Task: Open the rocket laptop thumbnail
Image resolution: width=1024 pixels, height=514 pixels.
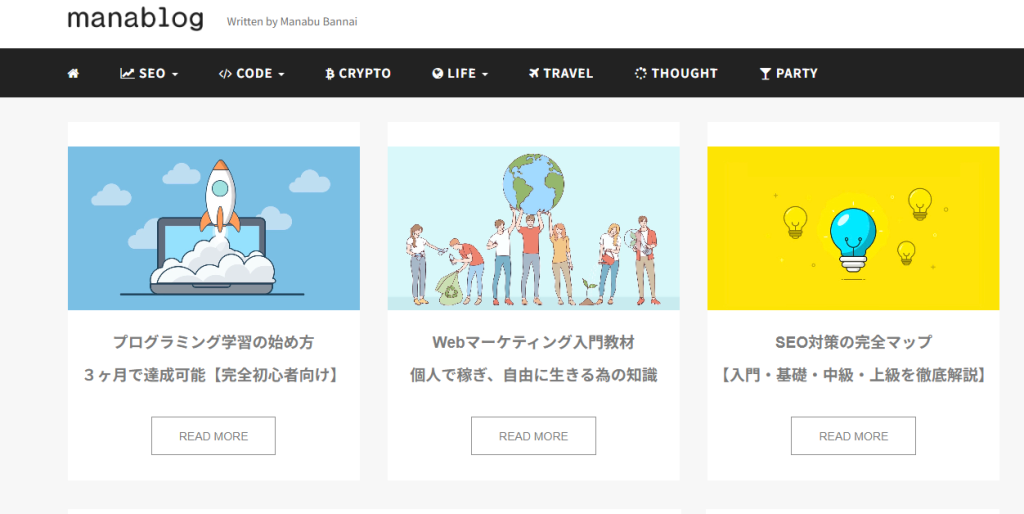Action: [213, 228]
